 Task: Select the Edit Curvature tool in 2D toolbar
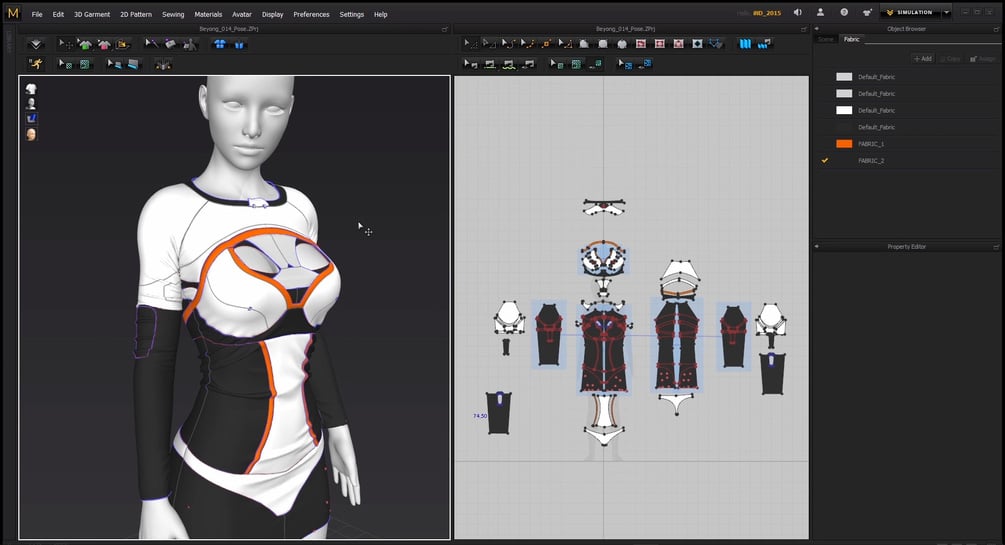point(509,44)
